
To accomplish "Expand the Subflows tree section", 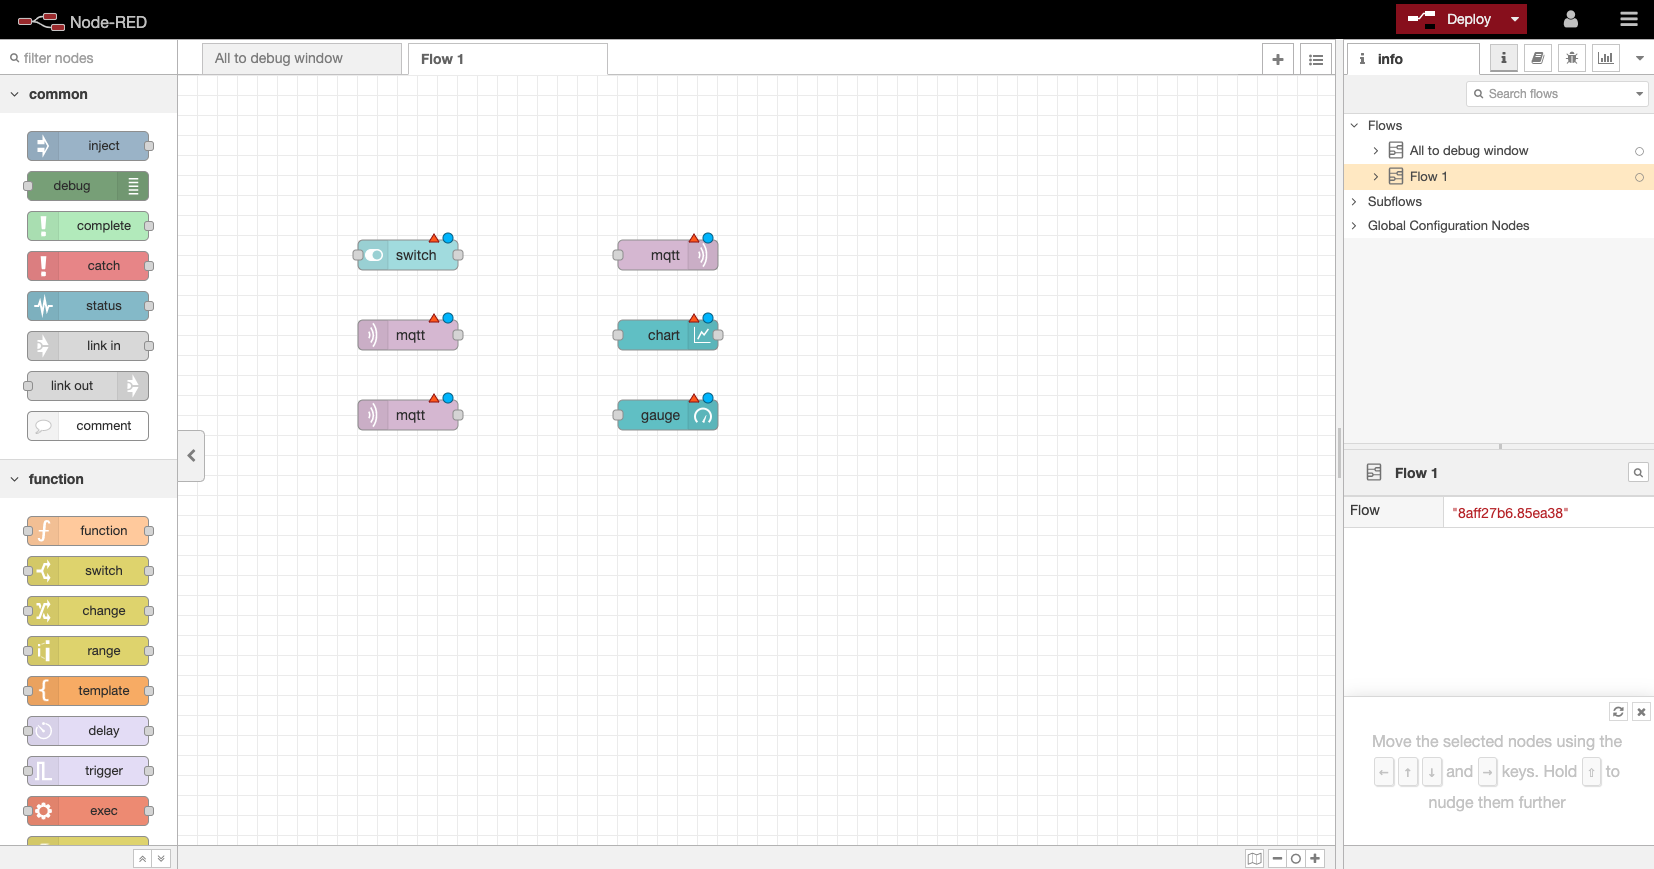I will (1355, 201).
